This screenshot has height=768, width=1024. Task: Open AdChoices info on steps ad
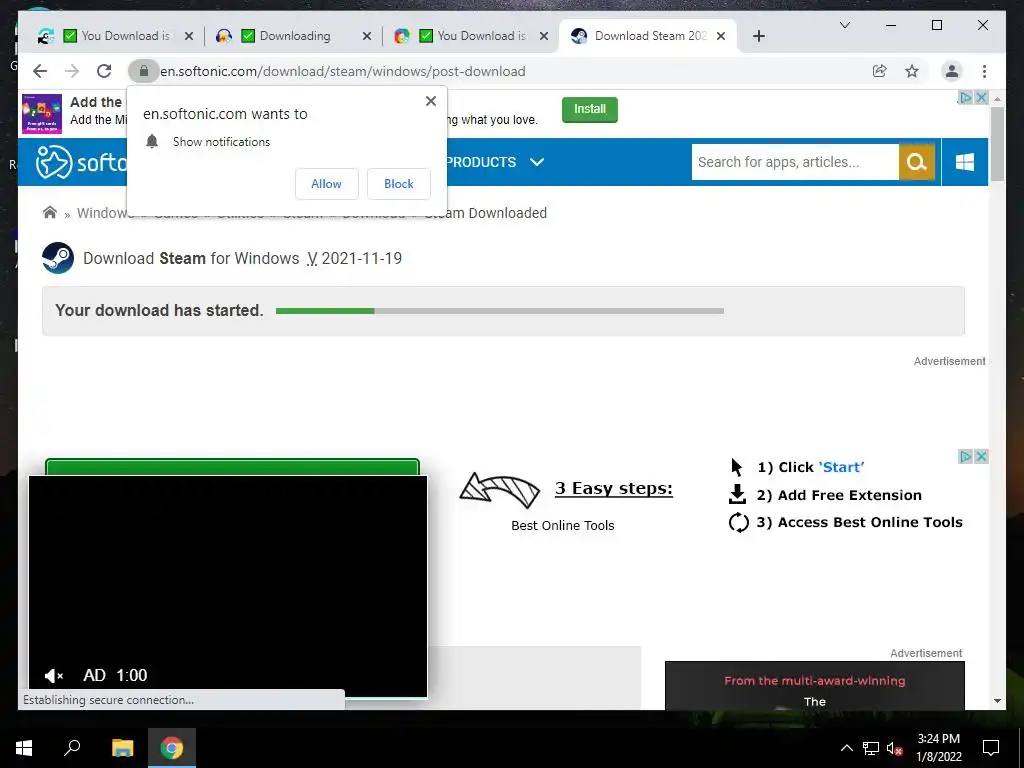tap(965, 456)
